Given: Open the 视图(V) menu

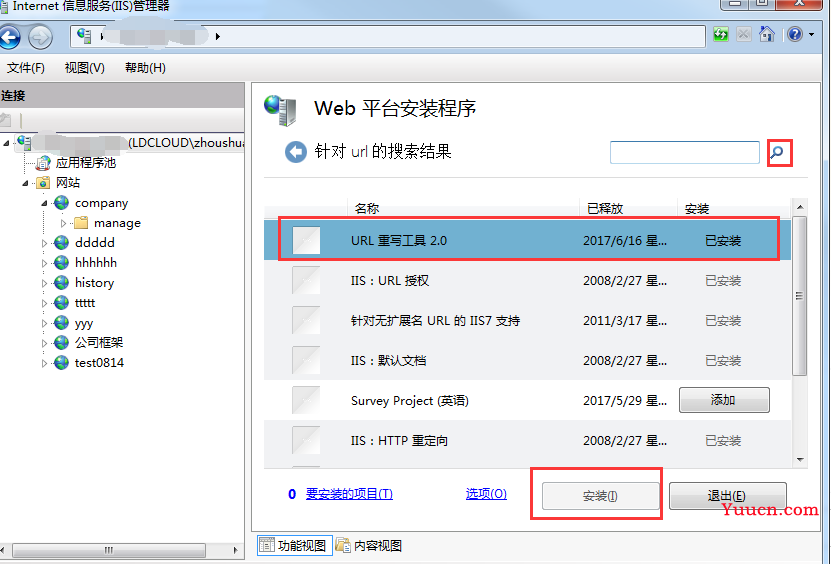Looking at the screenshot, I should 85,68.
